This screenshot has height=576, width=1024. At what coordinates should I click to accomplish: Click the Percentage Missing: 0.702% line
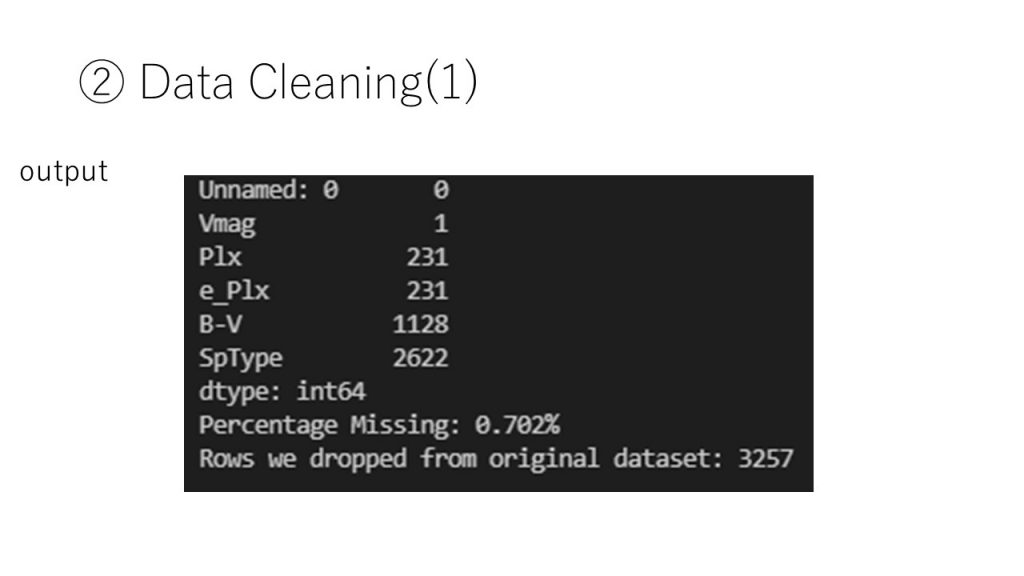coord(379,425)
